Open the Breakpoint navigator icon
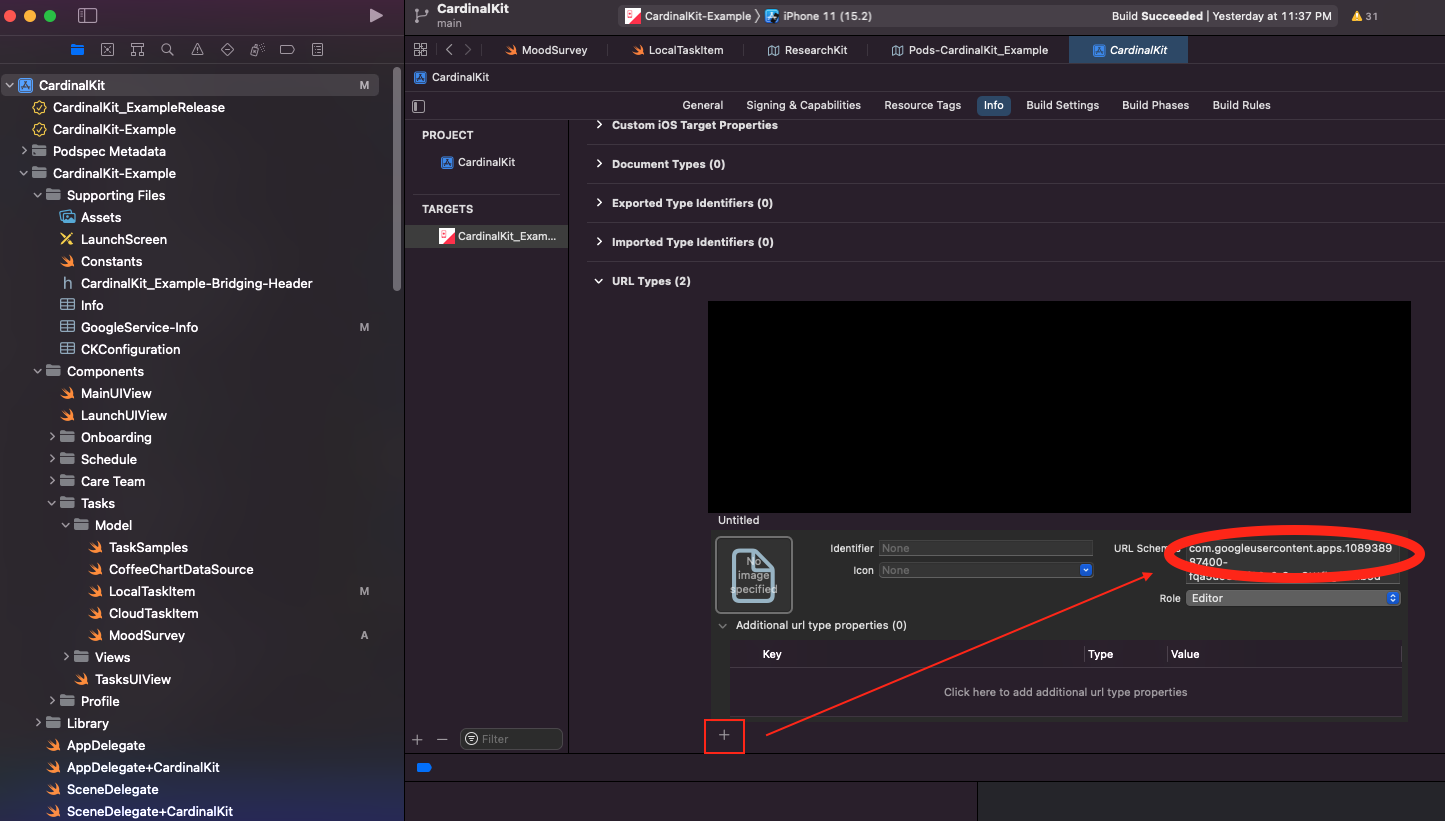 (287, 50)
